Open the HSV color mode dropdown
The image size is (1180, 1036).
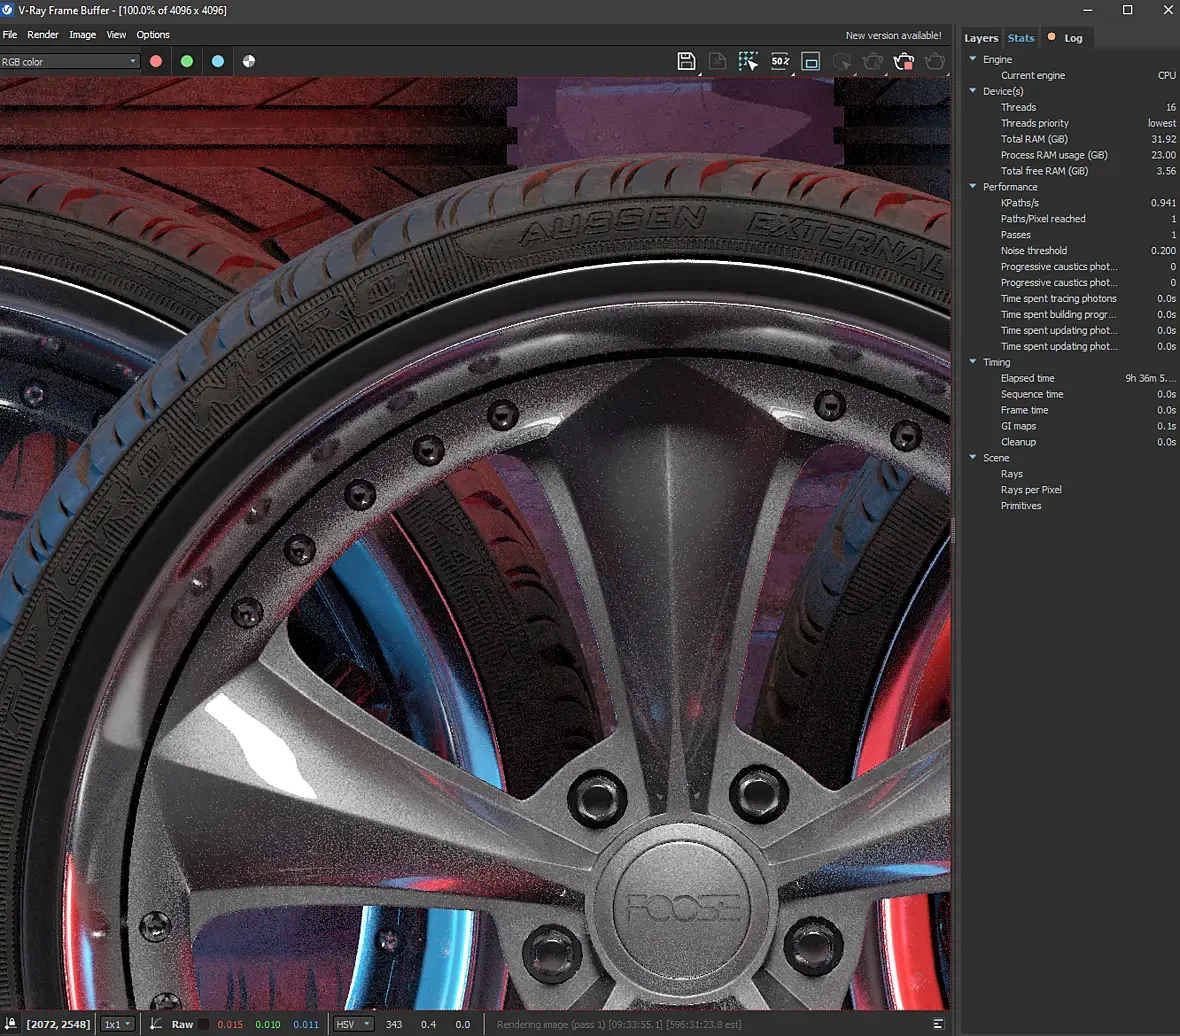354,1024
